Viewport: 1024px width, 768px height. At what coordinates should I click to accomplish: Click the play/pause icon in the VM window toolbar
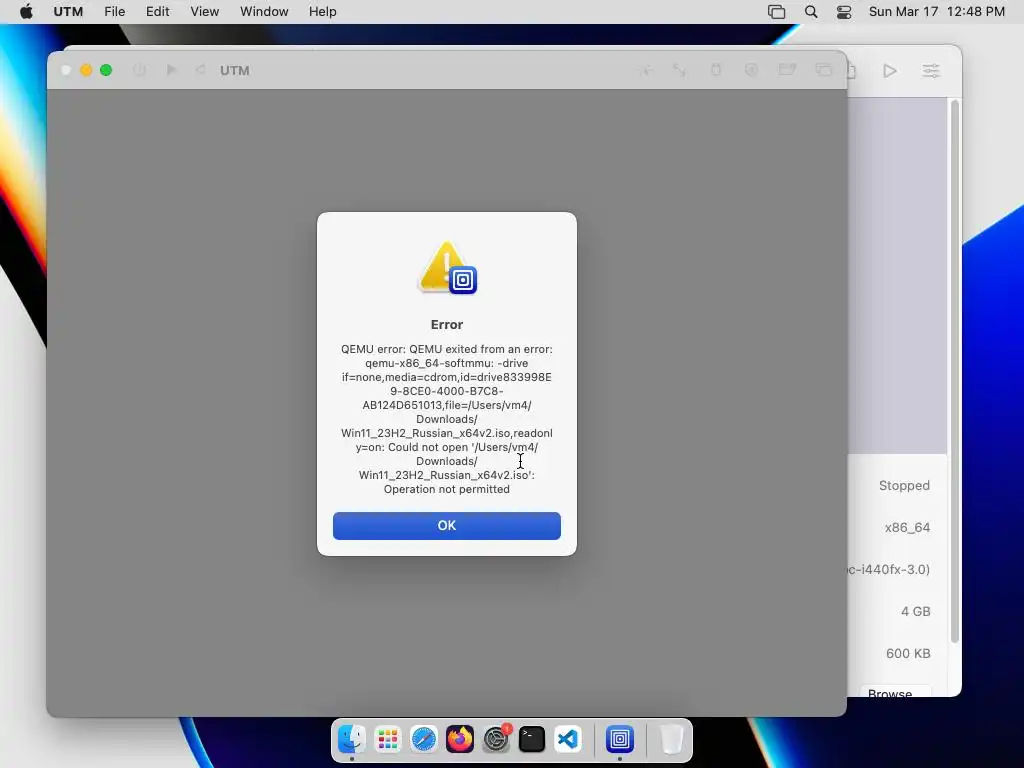(171, 70)
